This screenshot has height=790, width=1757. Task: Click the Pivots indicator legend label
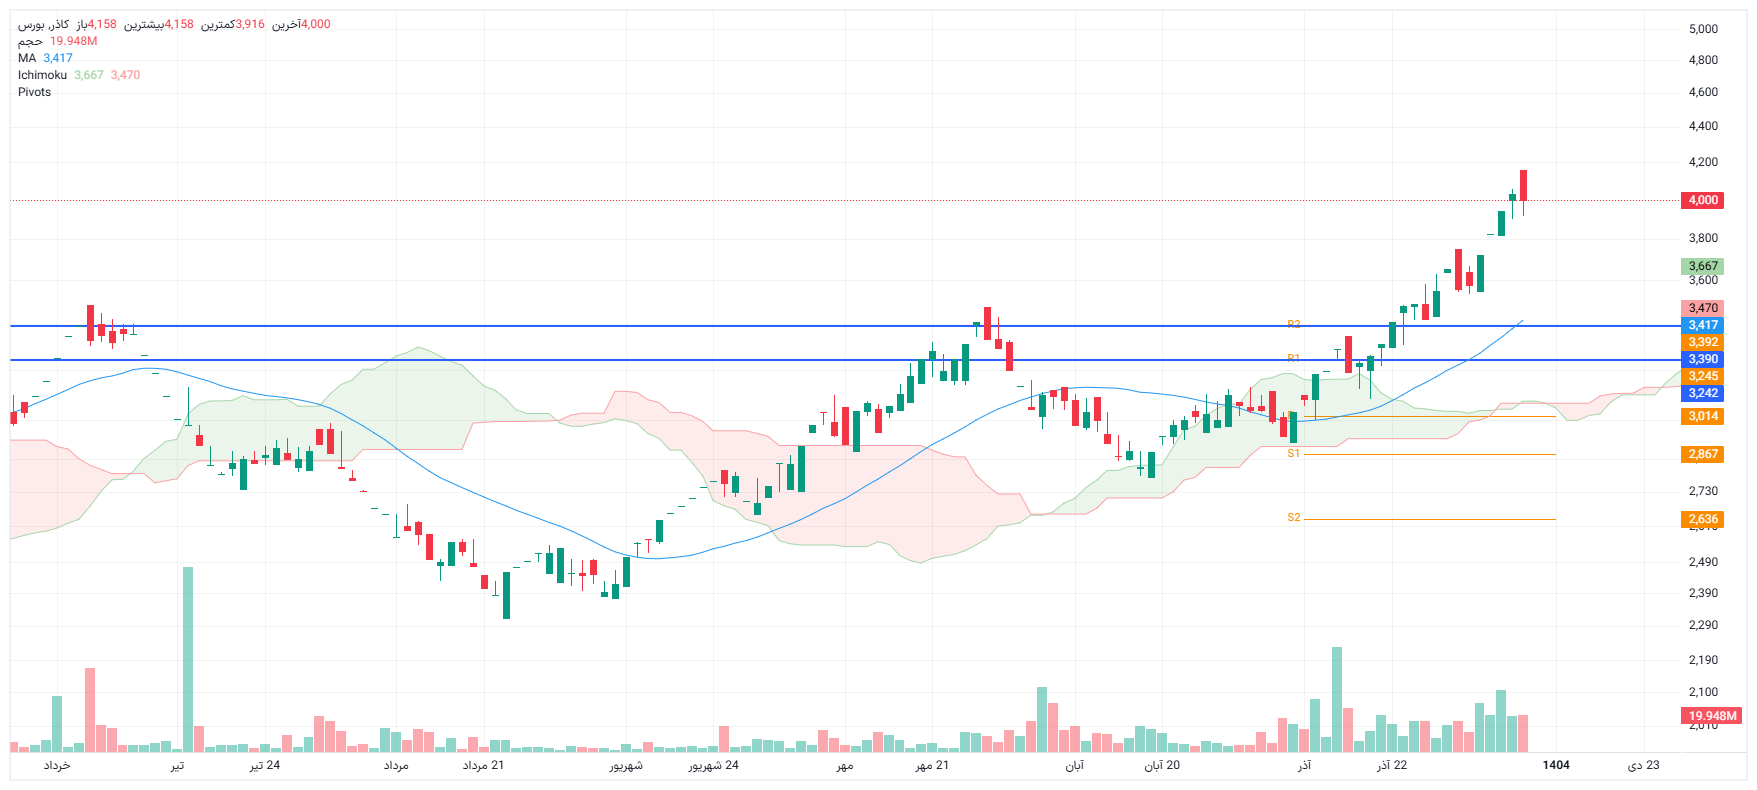point(34,92)
